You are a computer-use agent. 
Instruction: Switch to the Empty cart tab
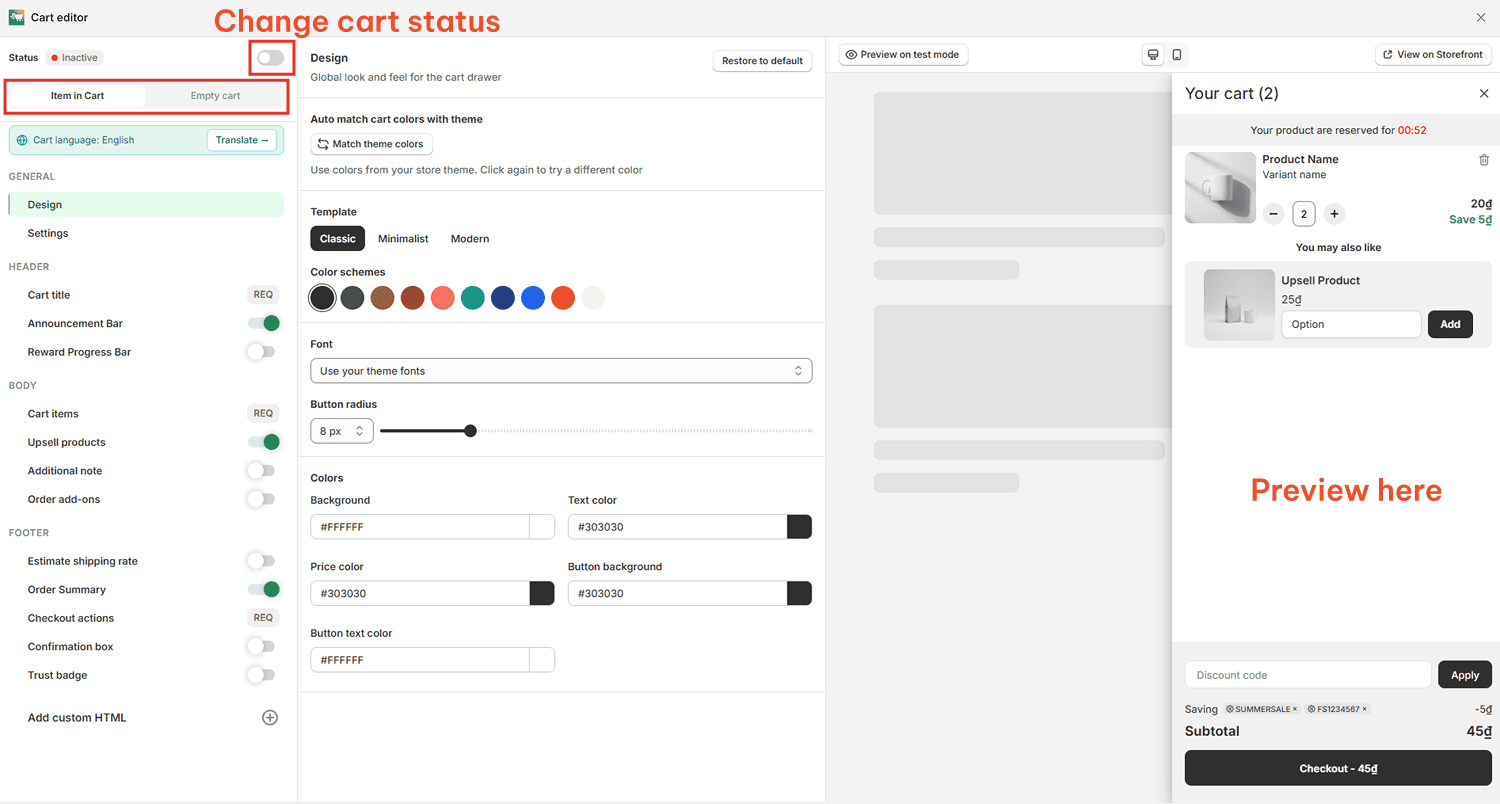click(215, 96)
